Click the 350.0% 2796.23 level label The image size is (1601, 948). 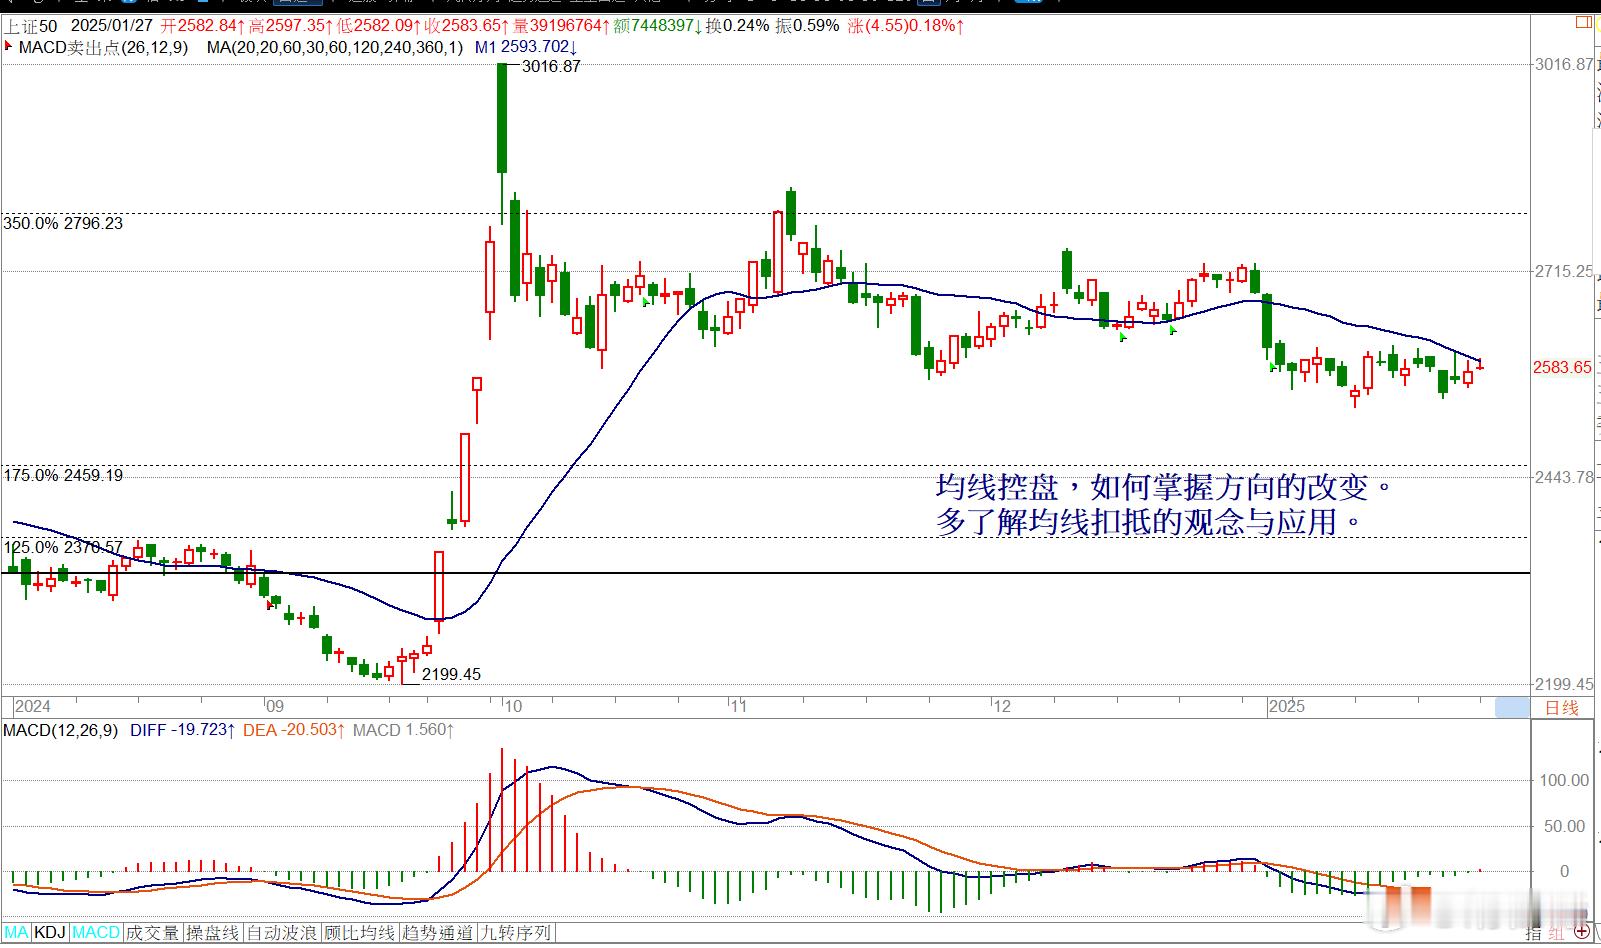point(63,223)
